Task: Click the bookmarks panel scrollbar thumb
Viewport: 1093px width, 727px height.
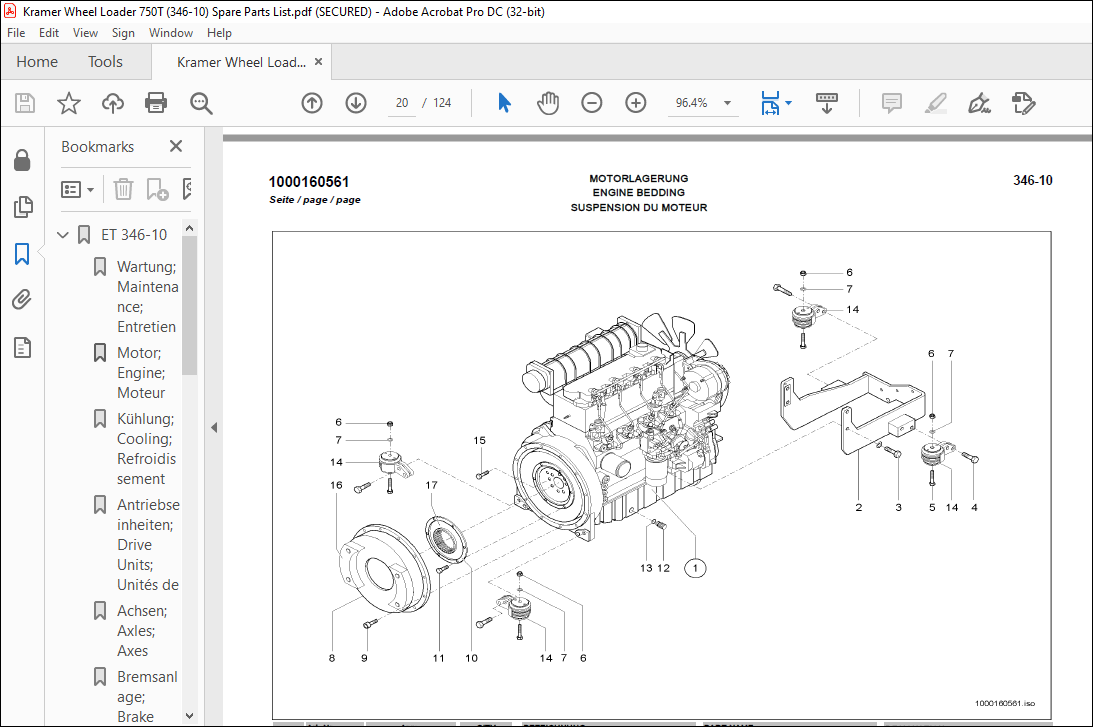Action: [x=189, y=305]
